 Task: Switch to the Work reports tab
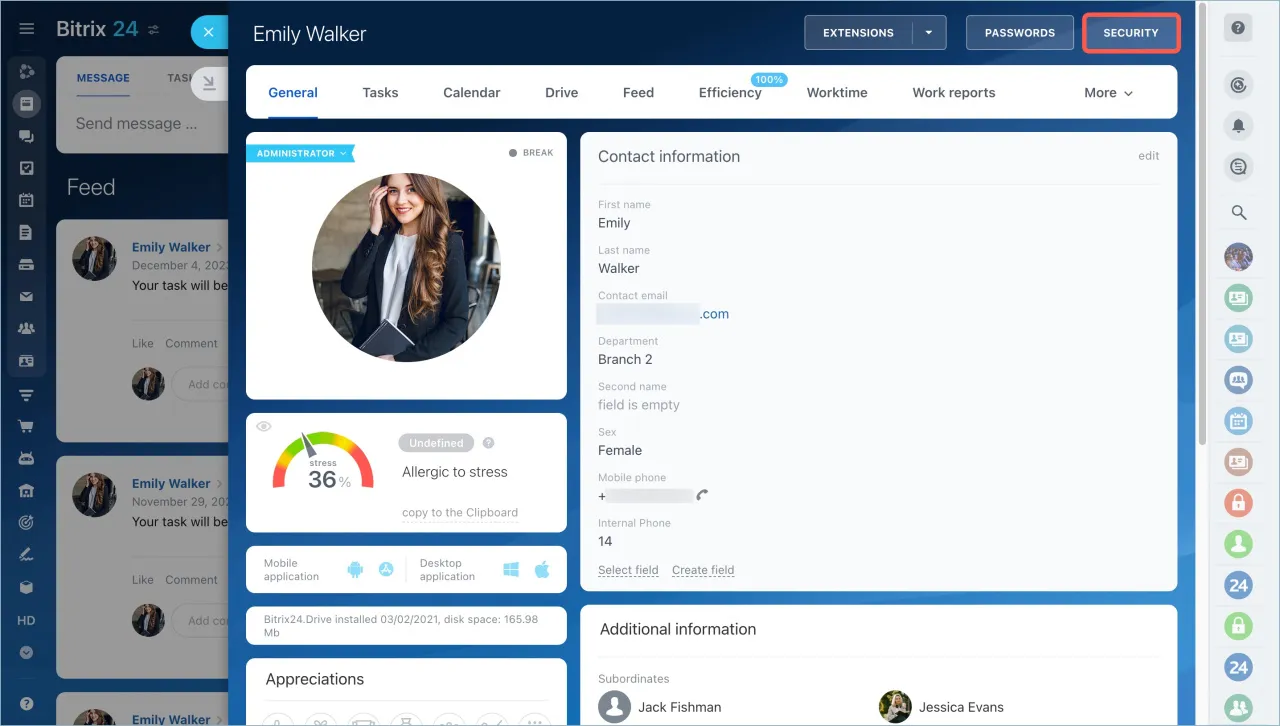click(x=954, y=92)
